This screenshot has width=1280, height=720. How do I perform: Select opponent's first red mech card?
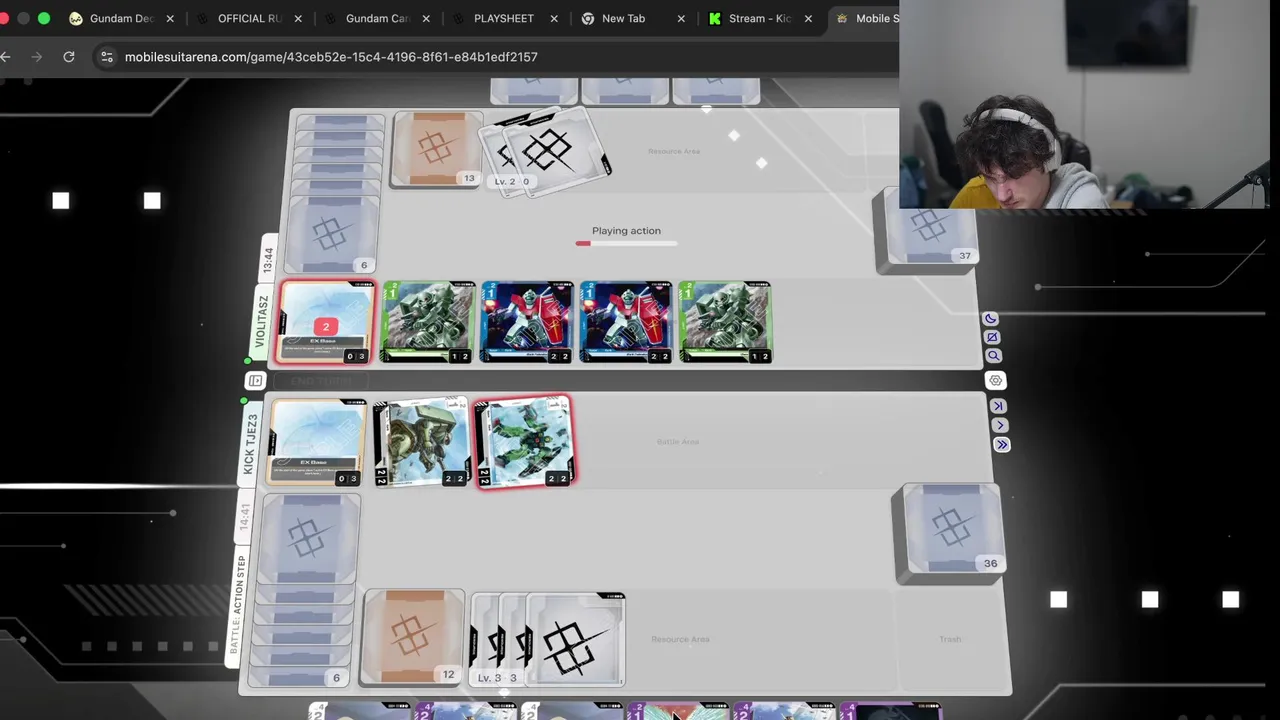[x=527, y=322]
